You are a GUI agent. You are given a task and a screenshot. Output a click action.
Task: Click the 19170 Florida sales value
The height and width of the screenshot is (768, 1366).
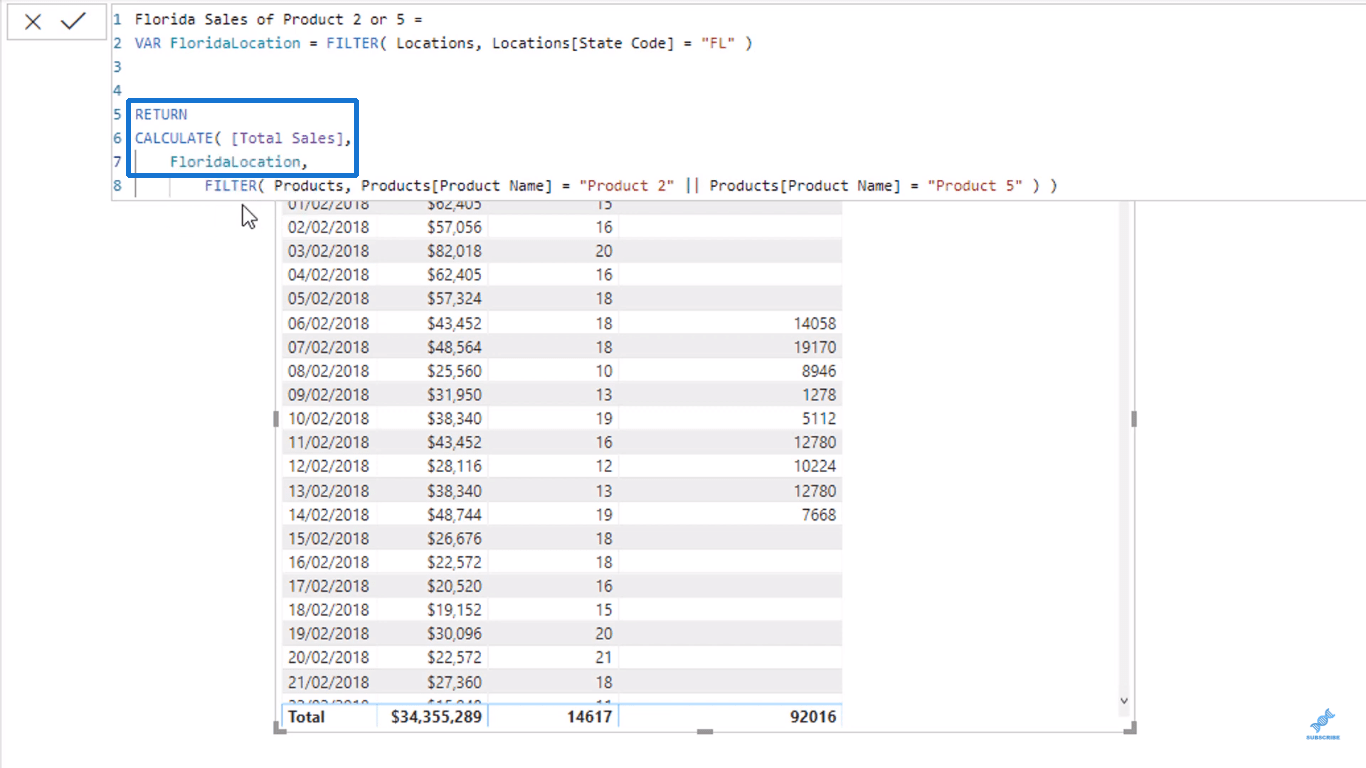point(814,347)
